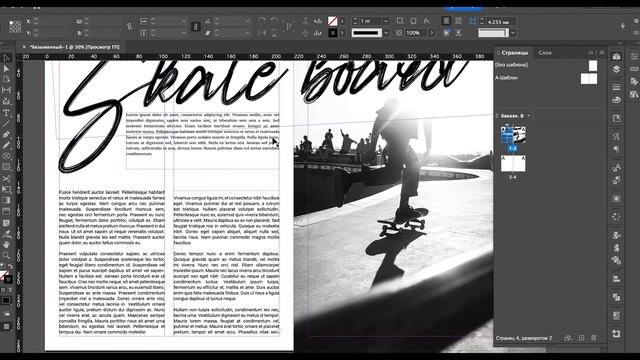Open the Align panel icon in the dock
Screen dimensions: 640x360
click(x=616, y=279)
